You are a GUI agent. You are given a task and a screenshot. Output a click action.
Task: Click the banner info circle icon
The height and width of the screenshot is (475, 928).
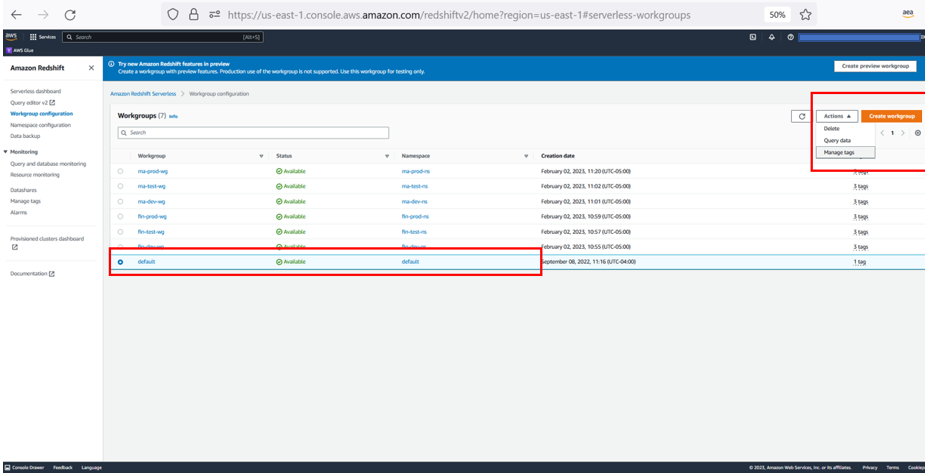click(111, 64)
